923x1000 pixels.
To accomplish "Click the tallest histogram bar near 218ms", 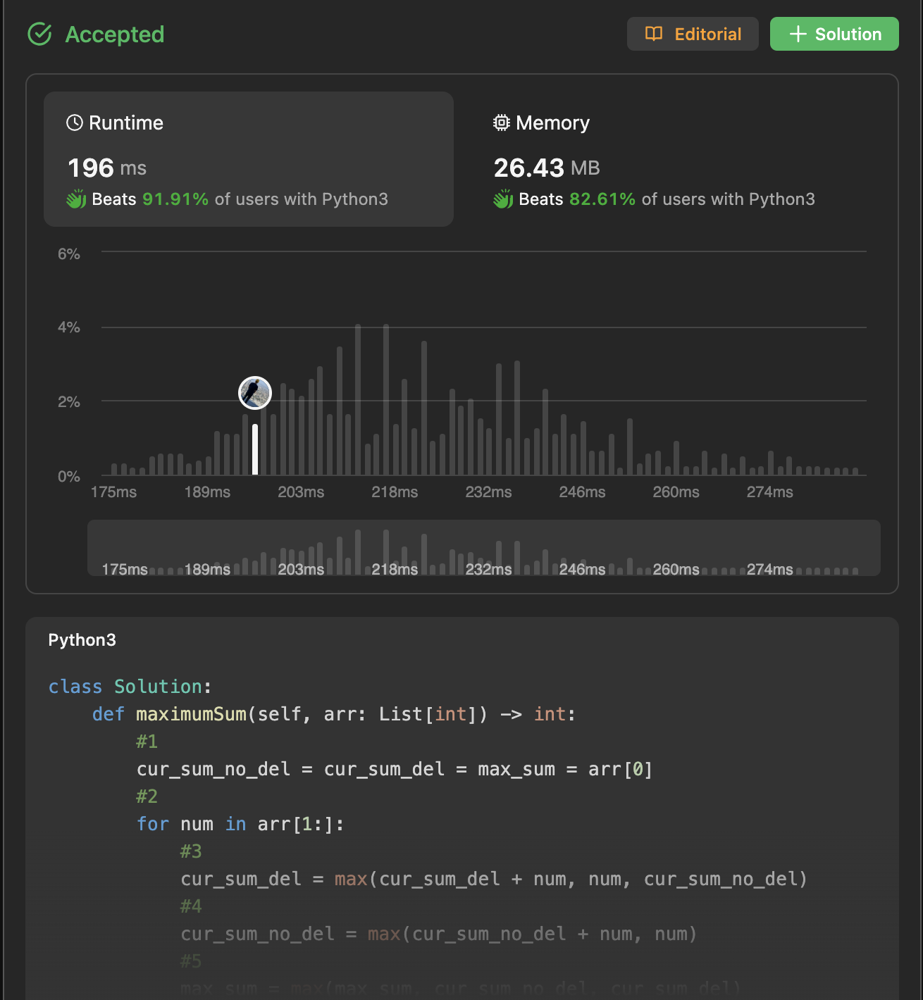I will 386,400.
